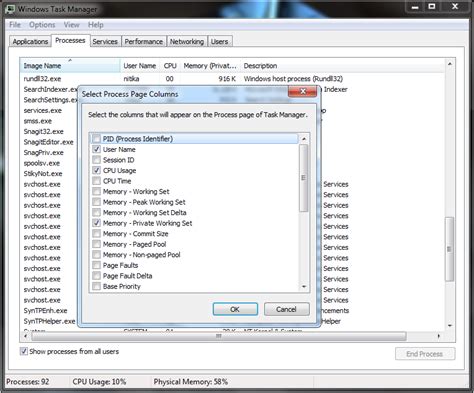
Task: Click the process list vertical scrollbar thumb
Action: 449,249
